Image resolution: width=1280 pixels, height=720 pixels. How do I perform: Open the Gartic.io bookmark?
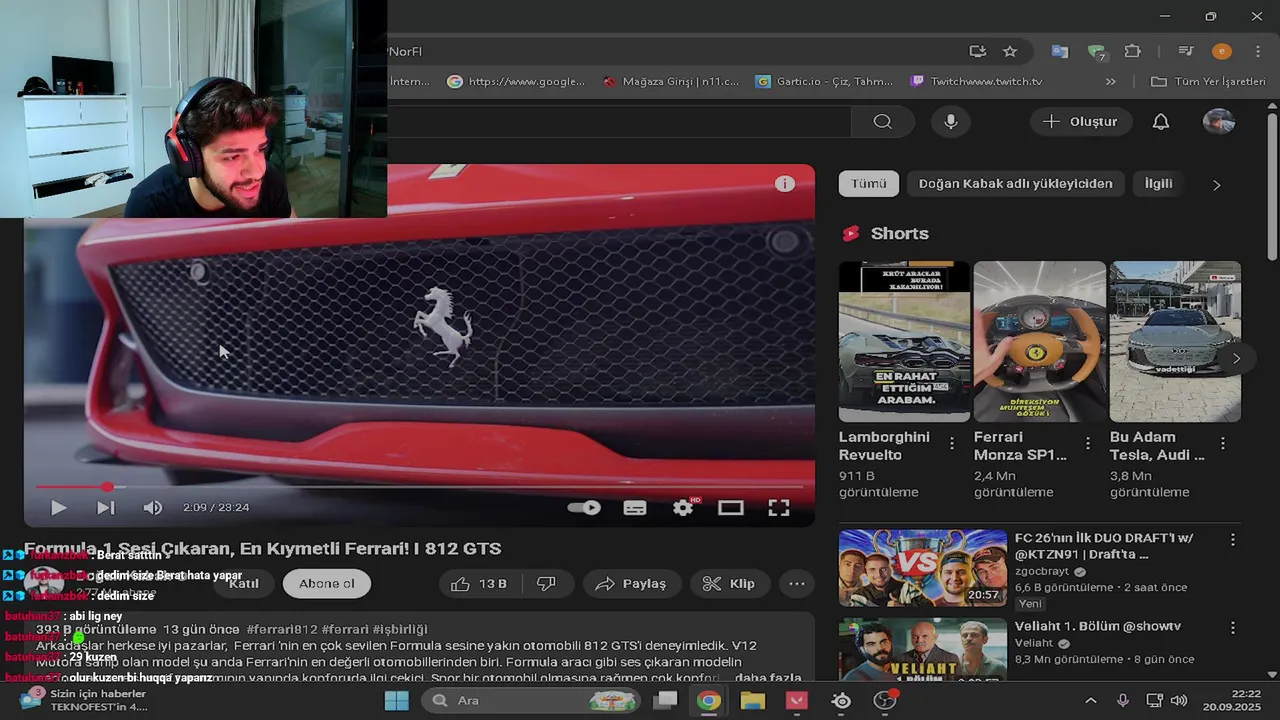point(825,81)
